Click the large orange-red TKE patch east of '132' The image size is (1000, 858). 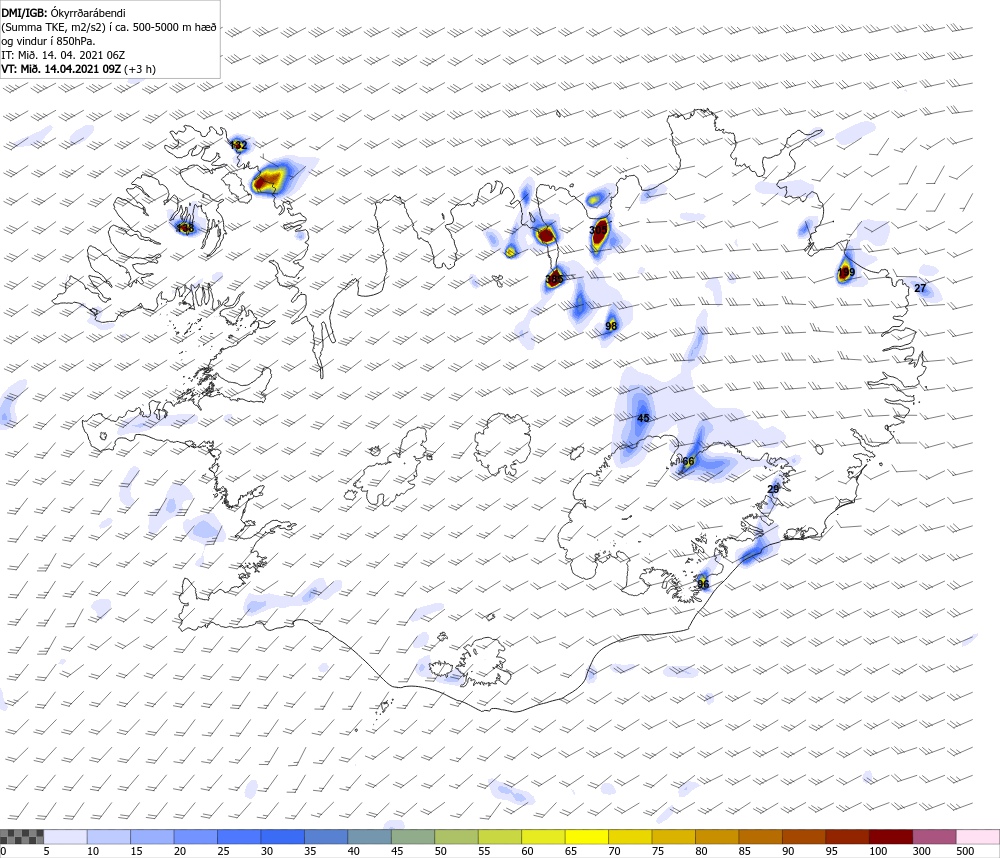click(x=269, y=181)
